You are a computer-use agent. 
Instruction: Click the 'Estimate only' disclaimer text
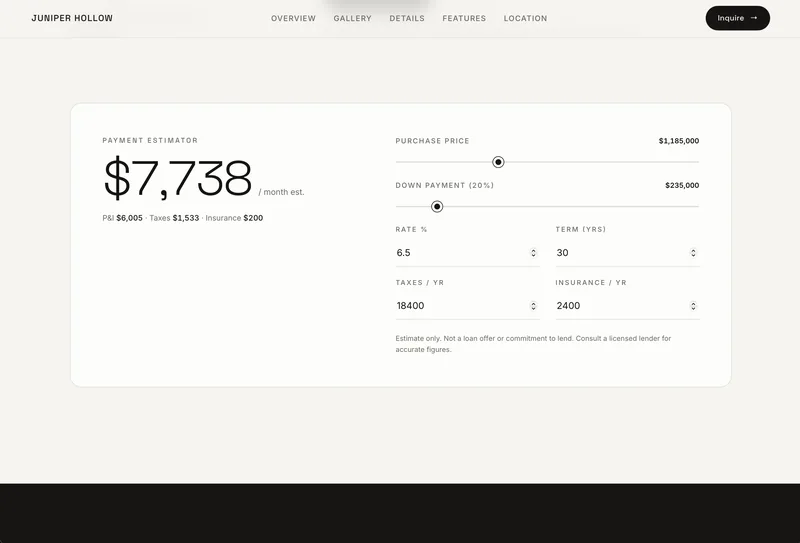pyautogui.click(x=533, y=344)
